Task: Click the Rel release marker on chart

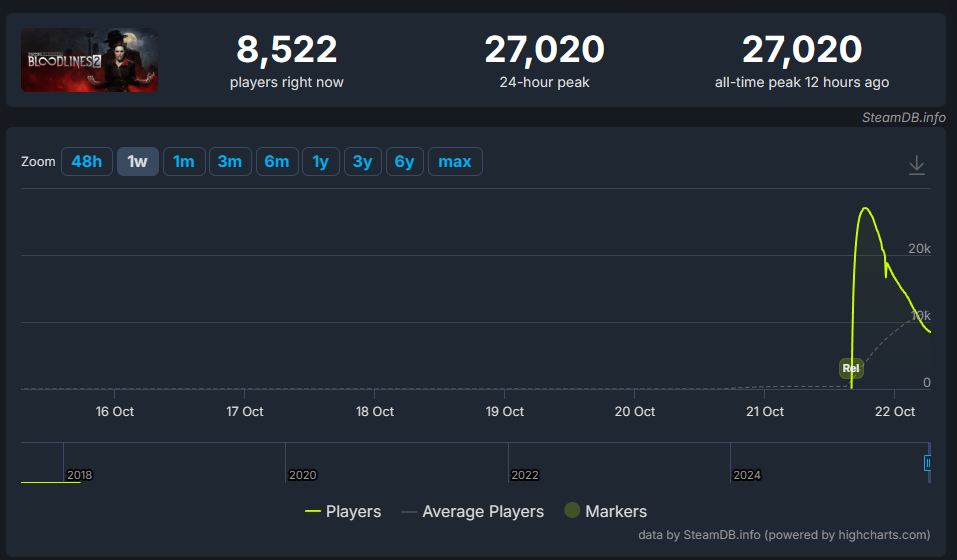Action: [x=851, y=368]
